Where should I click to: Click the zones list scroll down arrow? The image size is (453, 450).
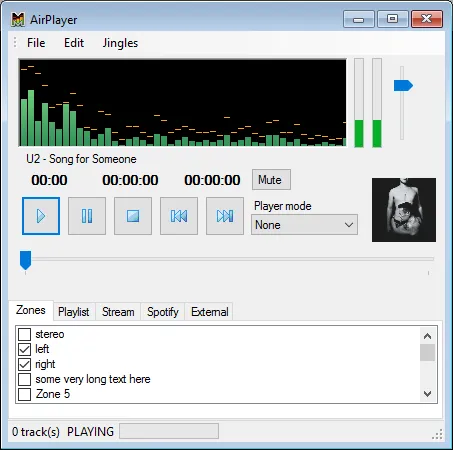point(427,394)
